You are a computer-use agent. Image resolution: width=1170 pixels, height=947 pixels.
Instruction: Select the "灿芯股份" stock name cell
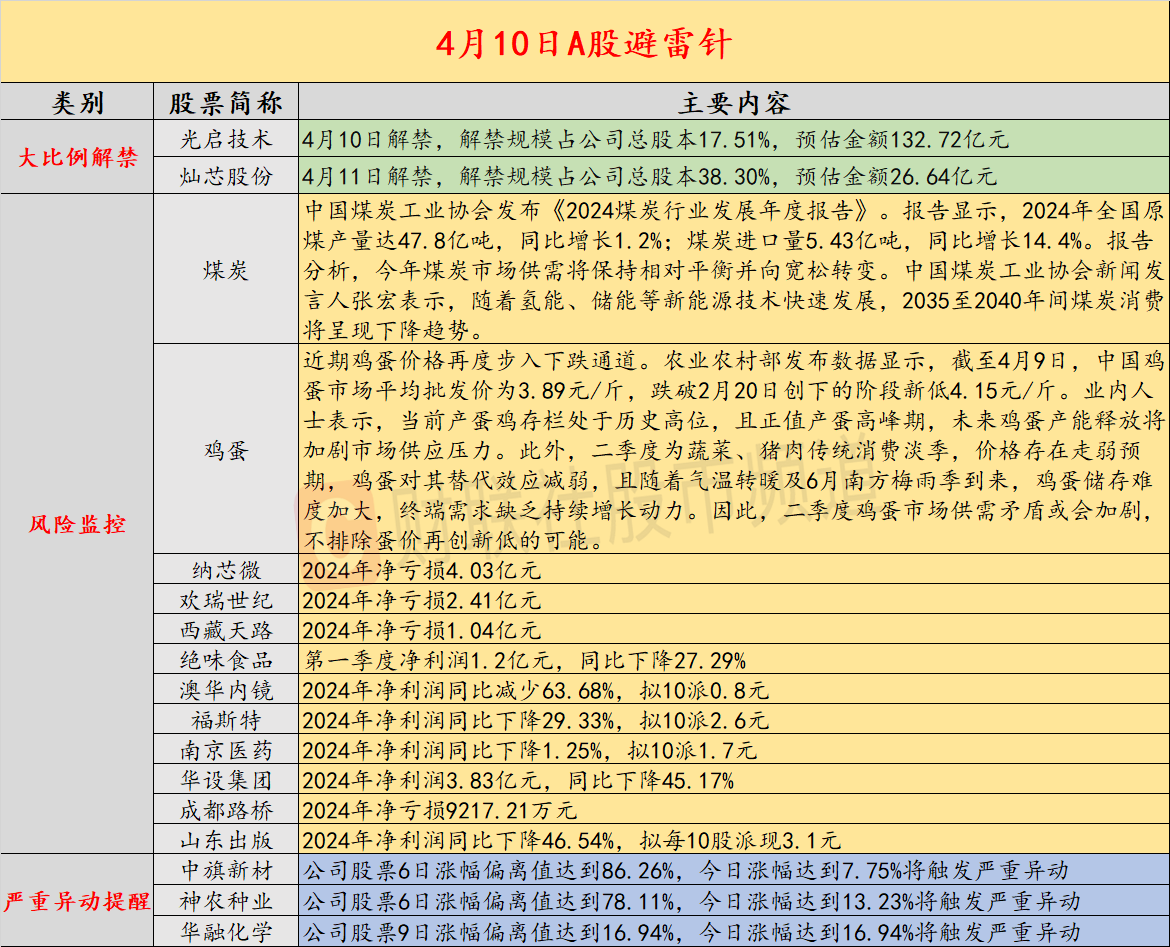(x=226, y=176)
